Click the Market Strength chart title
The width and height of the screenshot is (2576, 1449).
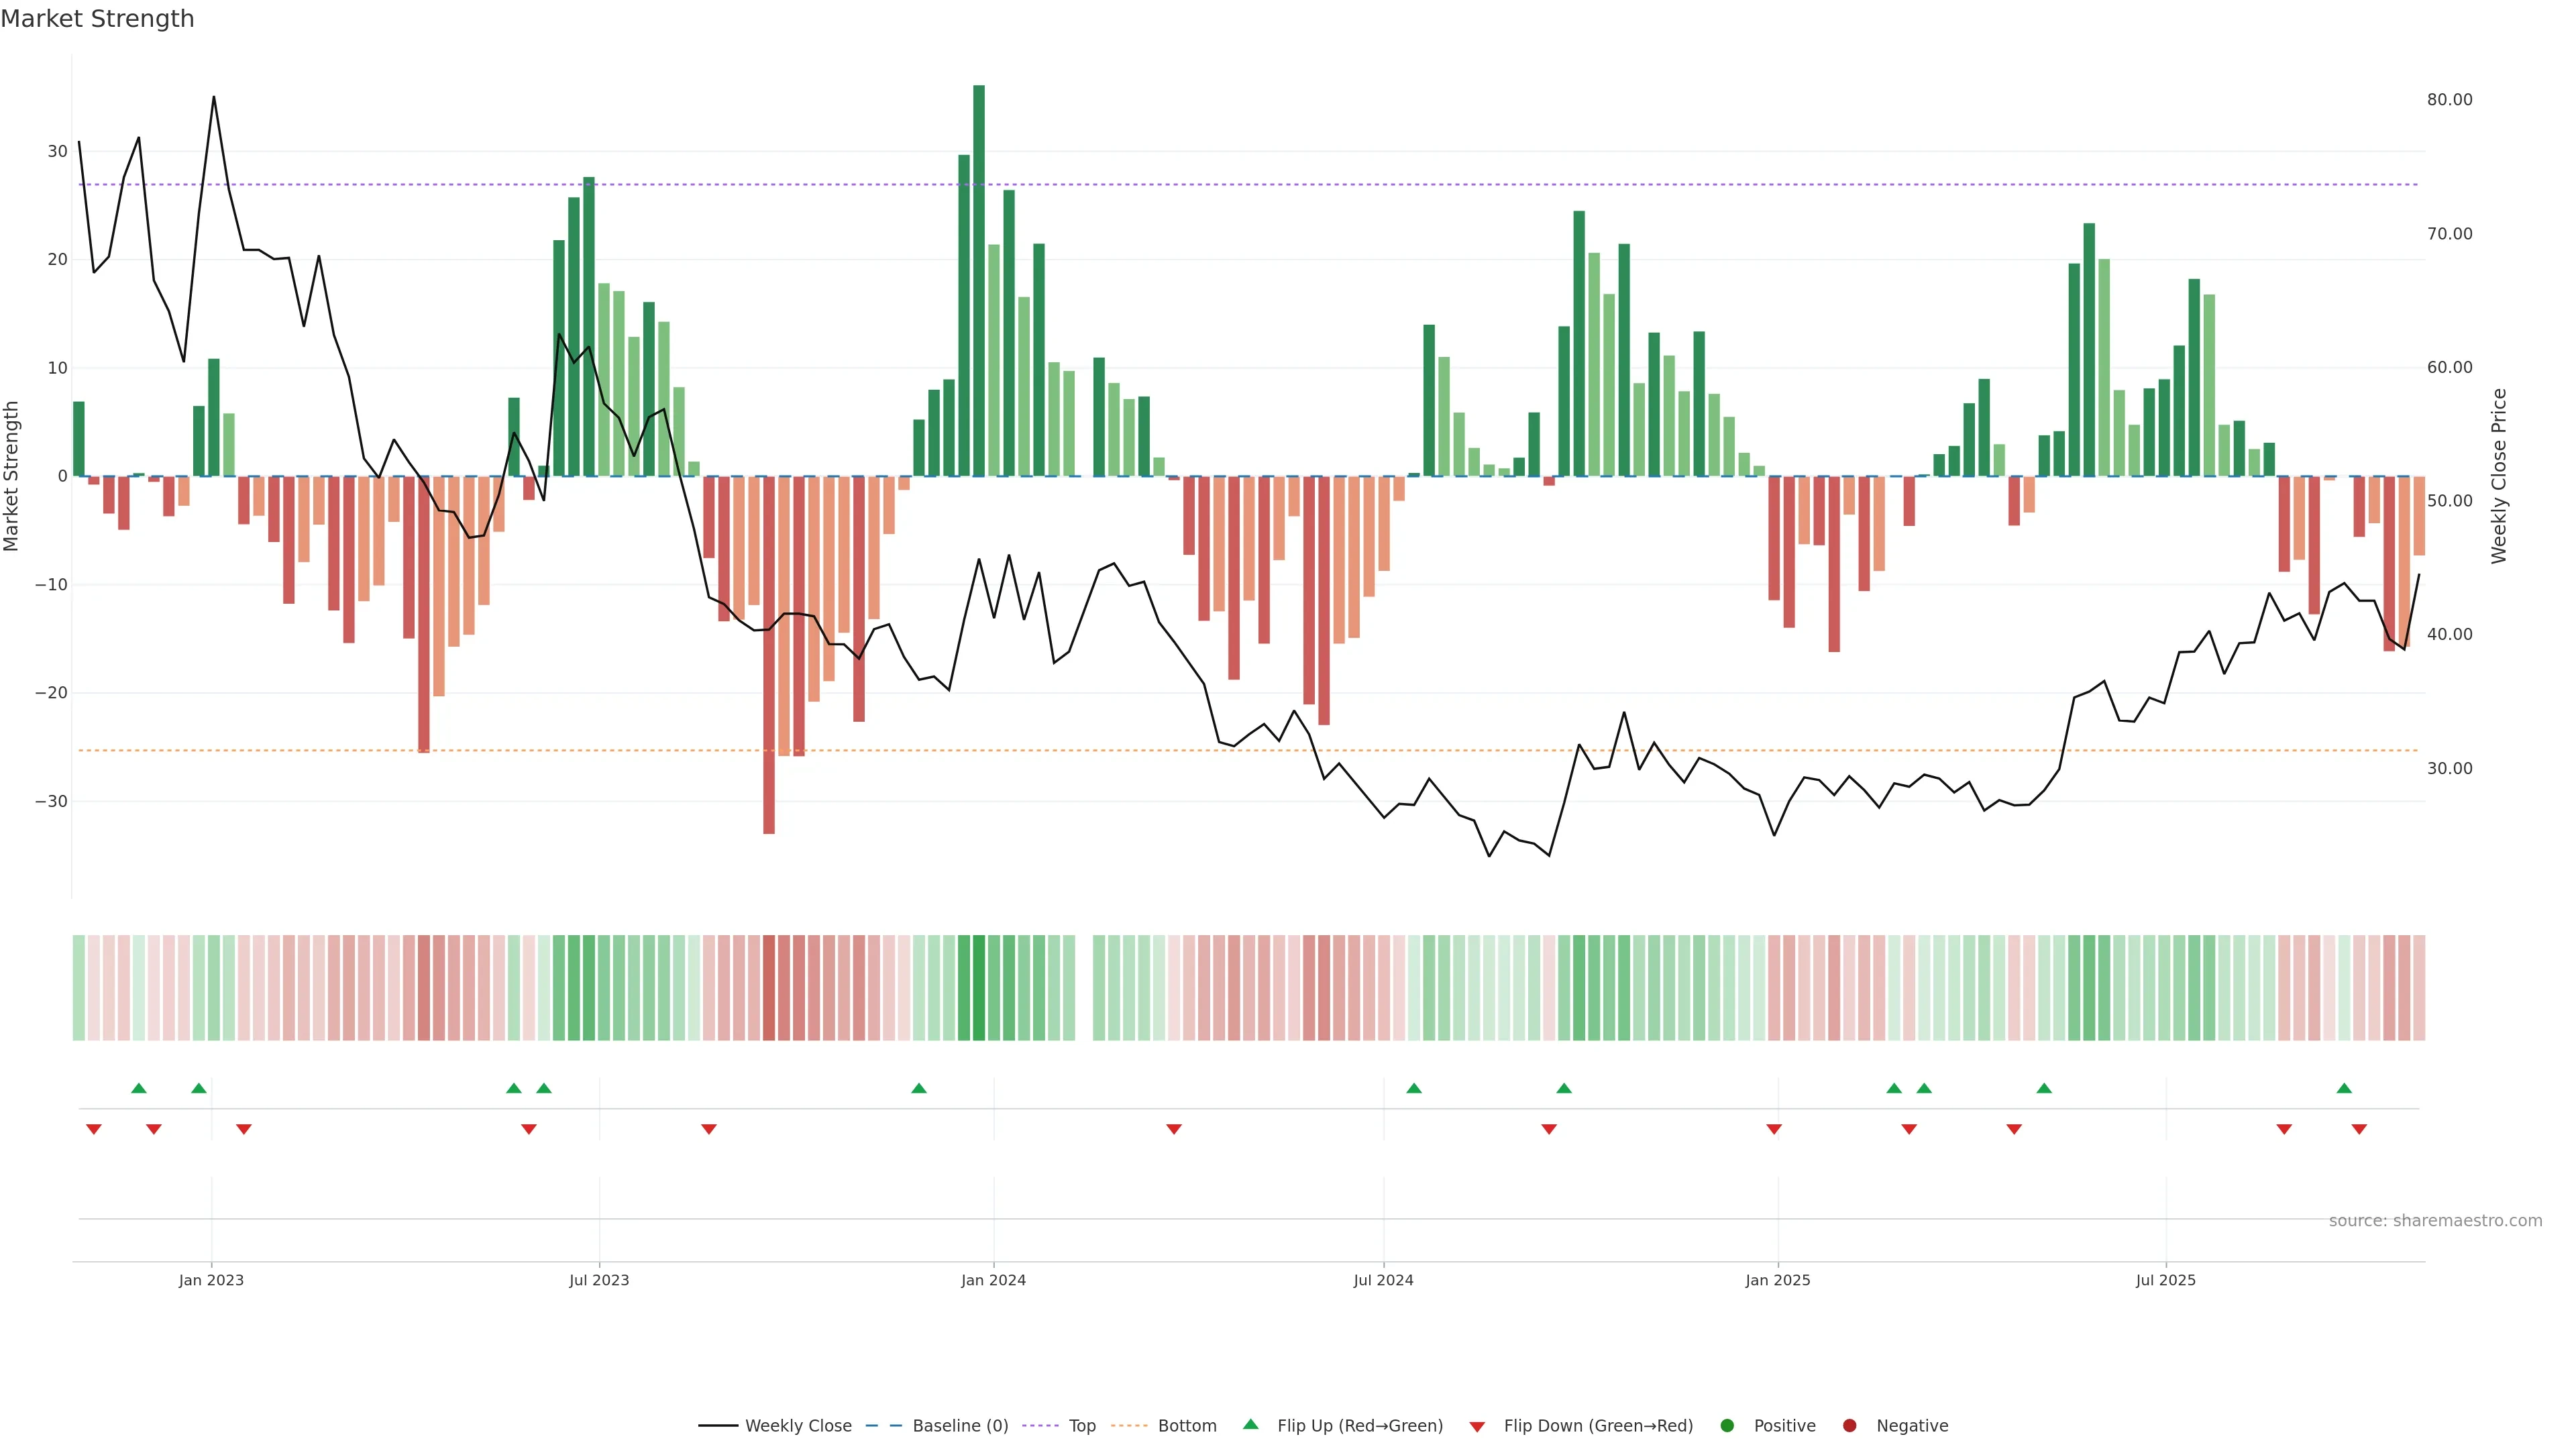coord(97,19)
